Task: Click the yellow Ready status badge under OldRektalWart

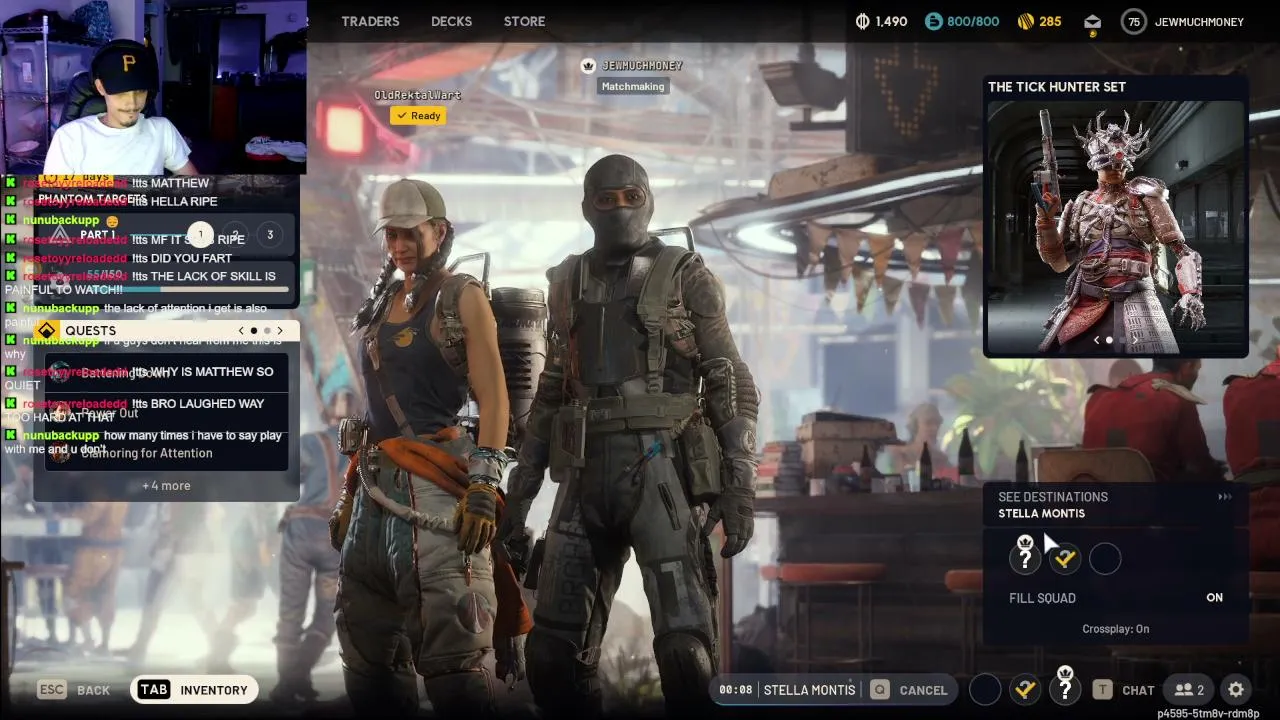Action: pyautogui.click(x=418, y=116)
